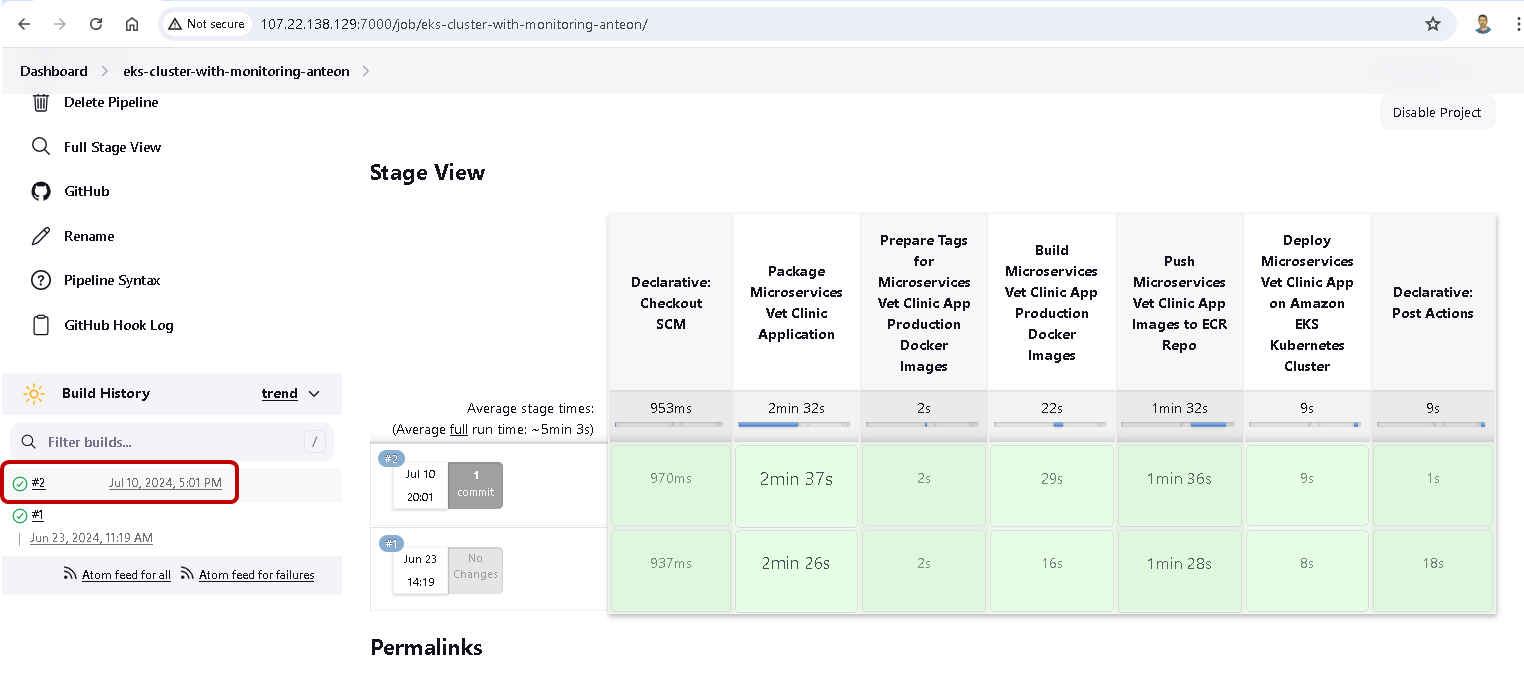This screenshot has height=691, width=1524.
Task: Click the GitHub octocat icon in sidebar
Action: 41,191
